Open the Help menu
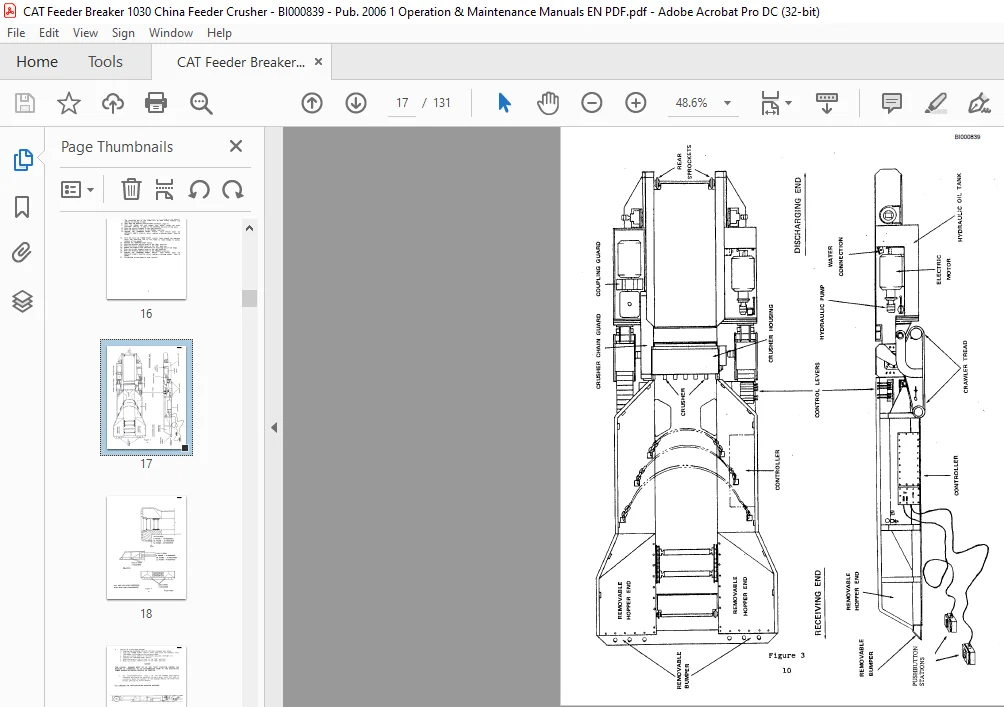 pos(219,33)
